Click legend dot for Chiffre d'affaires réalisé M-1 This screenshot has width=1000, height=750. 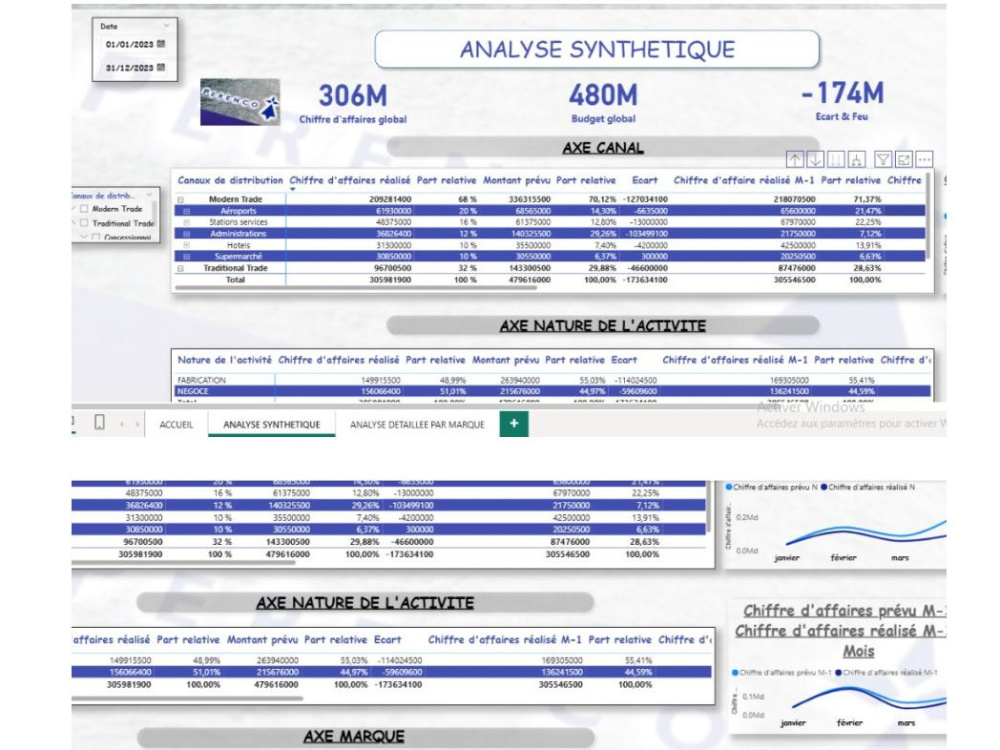point(839,672)
